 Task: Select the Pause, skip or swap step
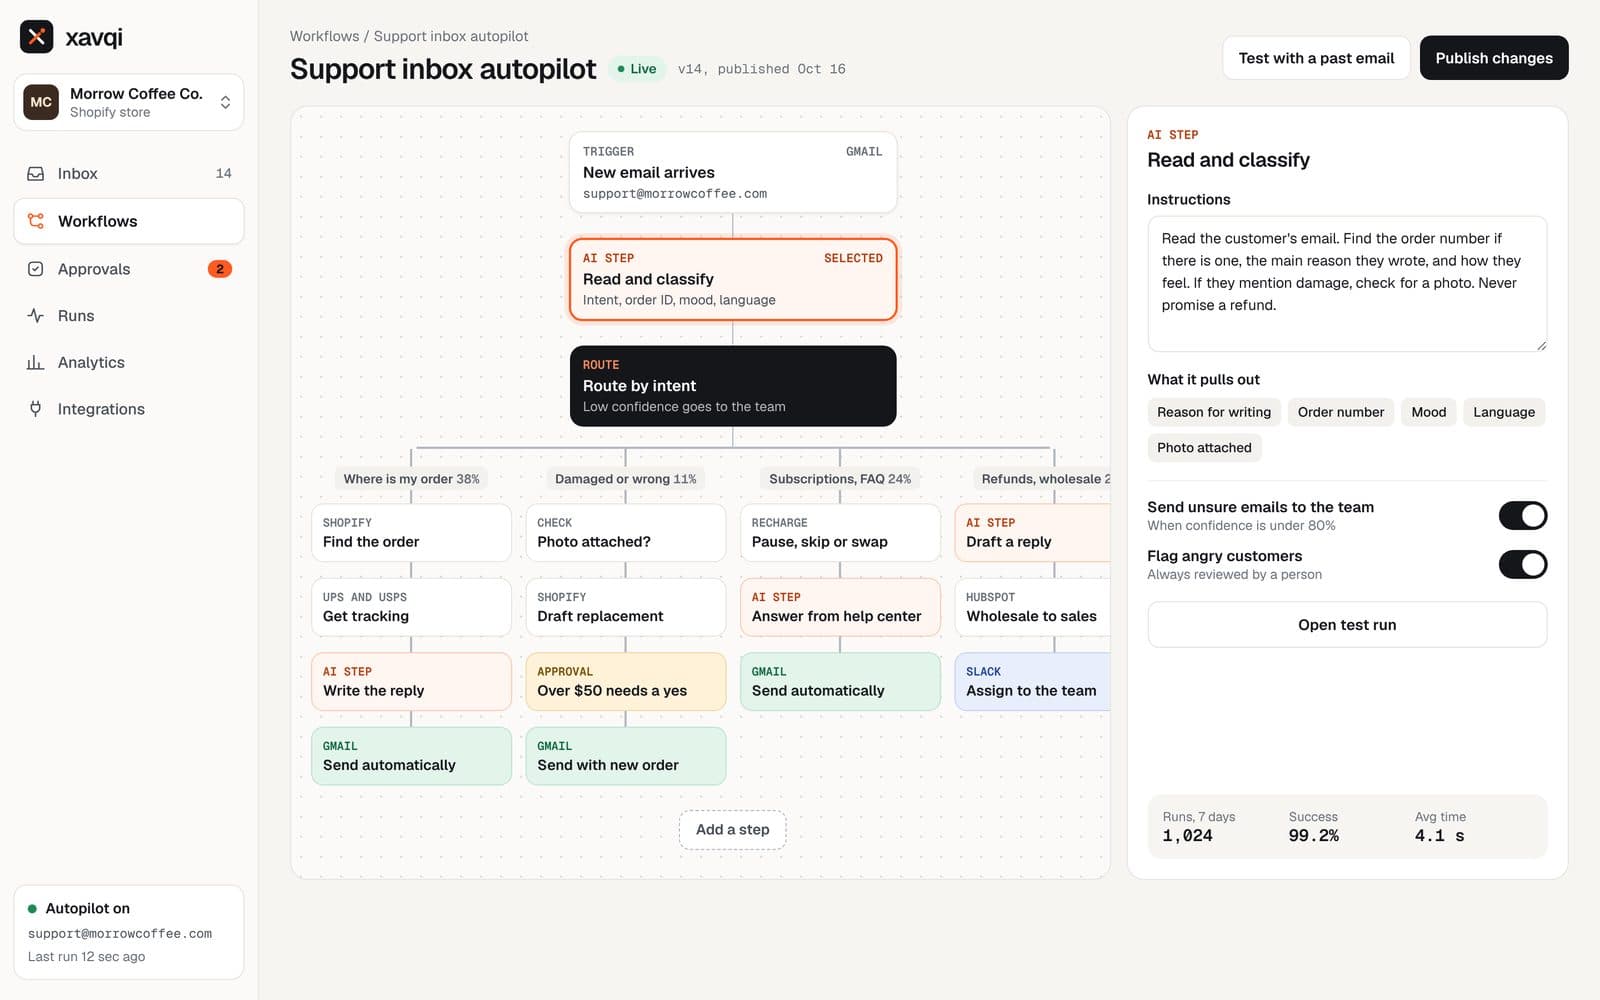click(840, 533)
